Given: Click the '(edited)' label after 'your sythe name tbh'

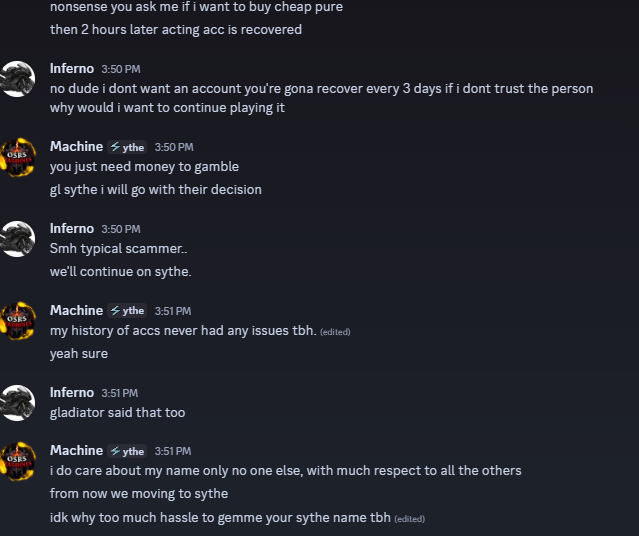Looking at the screenshot, I should click(x=410, y=519).
